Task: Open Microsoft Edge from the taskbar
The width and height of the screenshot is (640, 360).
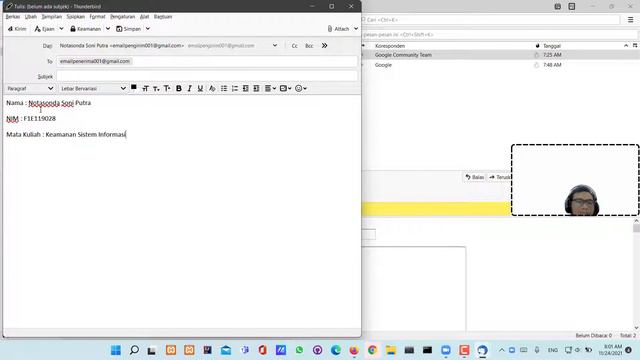Action: [x=336, y=350]
